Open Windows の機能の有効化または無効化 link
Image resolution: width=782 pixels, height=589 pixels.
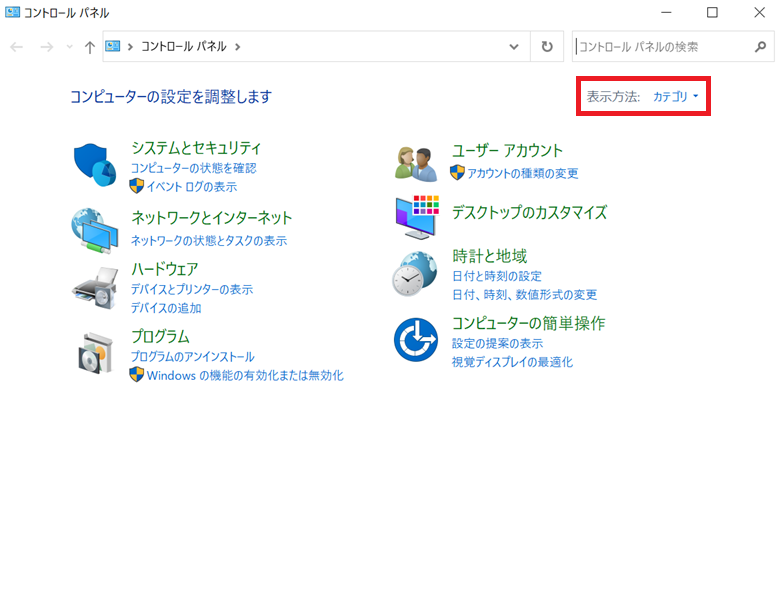pos(245,376)
